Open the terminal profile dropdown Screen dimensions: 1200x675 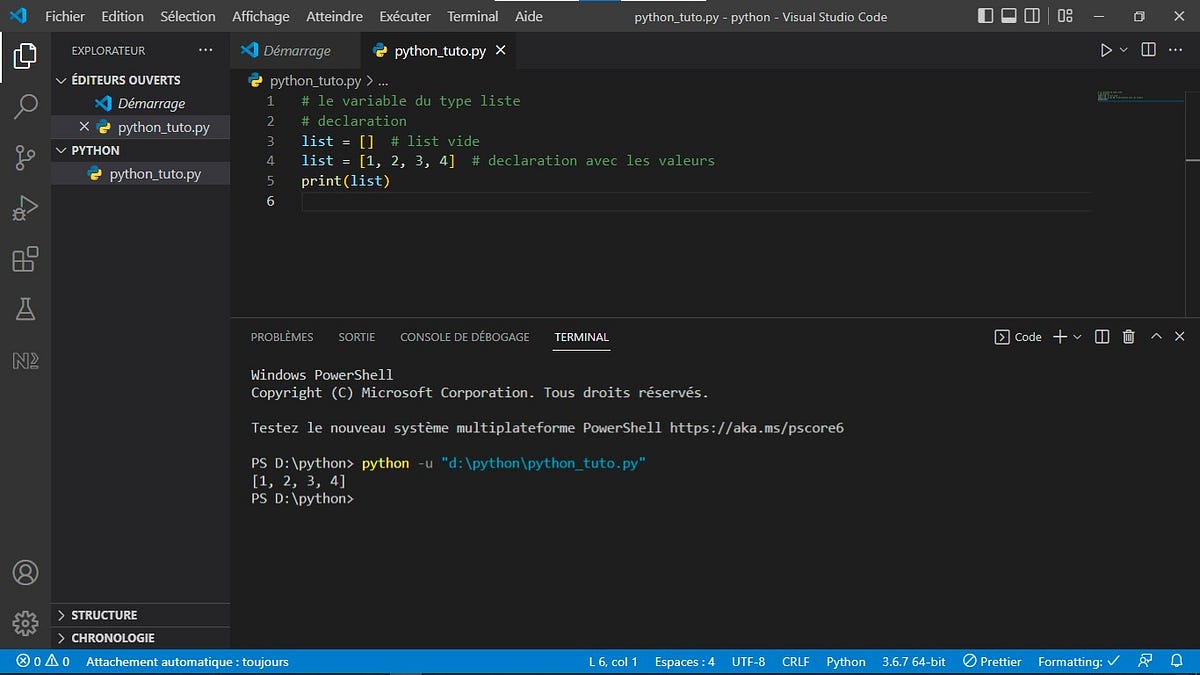point(1078,337)
